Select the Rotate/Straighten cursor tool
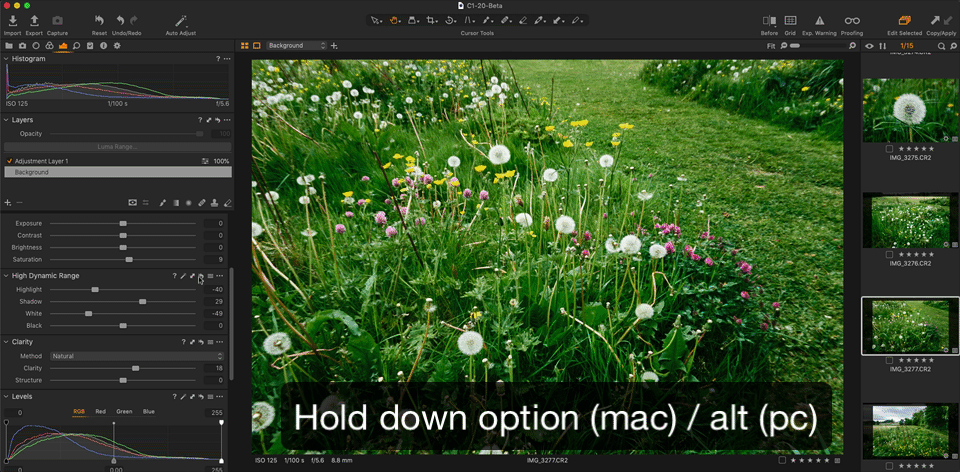This screenshot has width=960, height=472. pyautogui.click(x=449, y=20)
